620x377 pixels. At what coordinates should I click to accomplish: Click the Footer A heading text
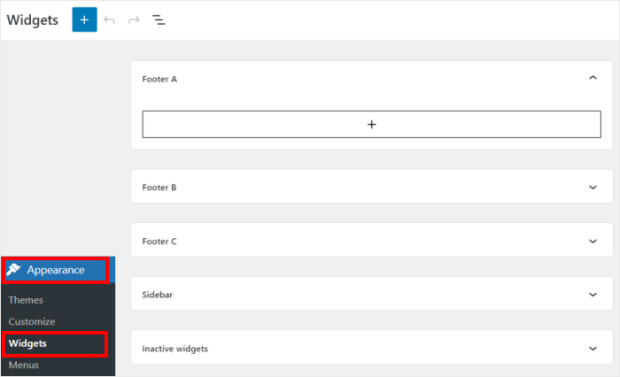(159, 79)
